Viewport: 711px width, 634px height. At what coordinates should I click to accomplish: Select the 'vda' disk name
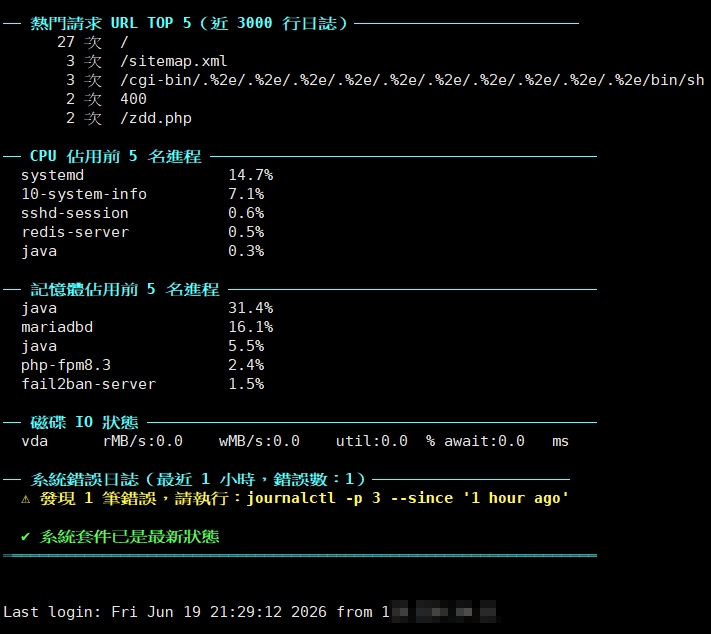(x=34, y=441)
